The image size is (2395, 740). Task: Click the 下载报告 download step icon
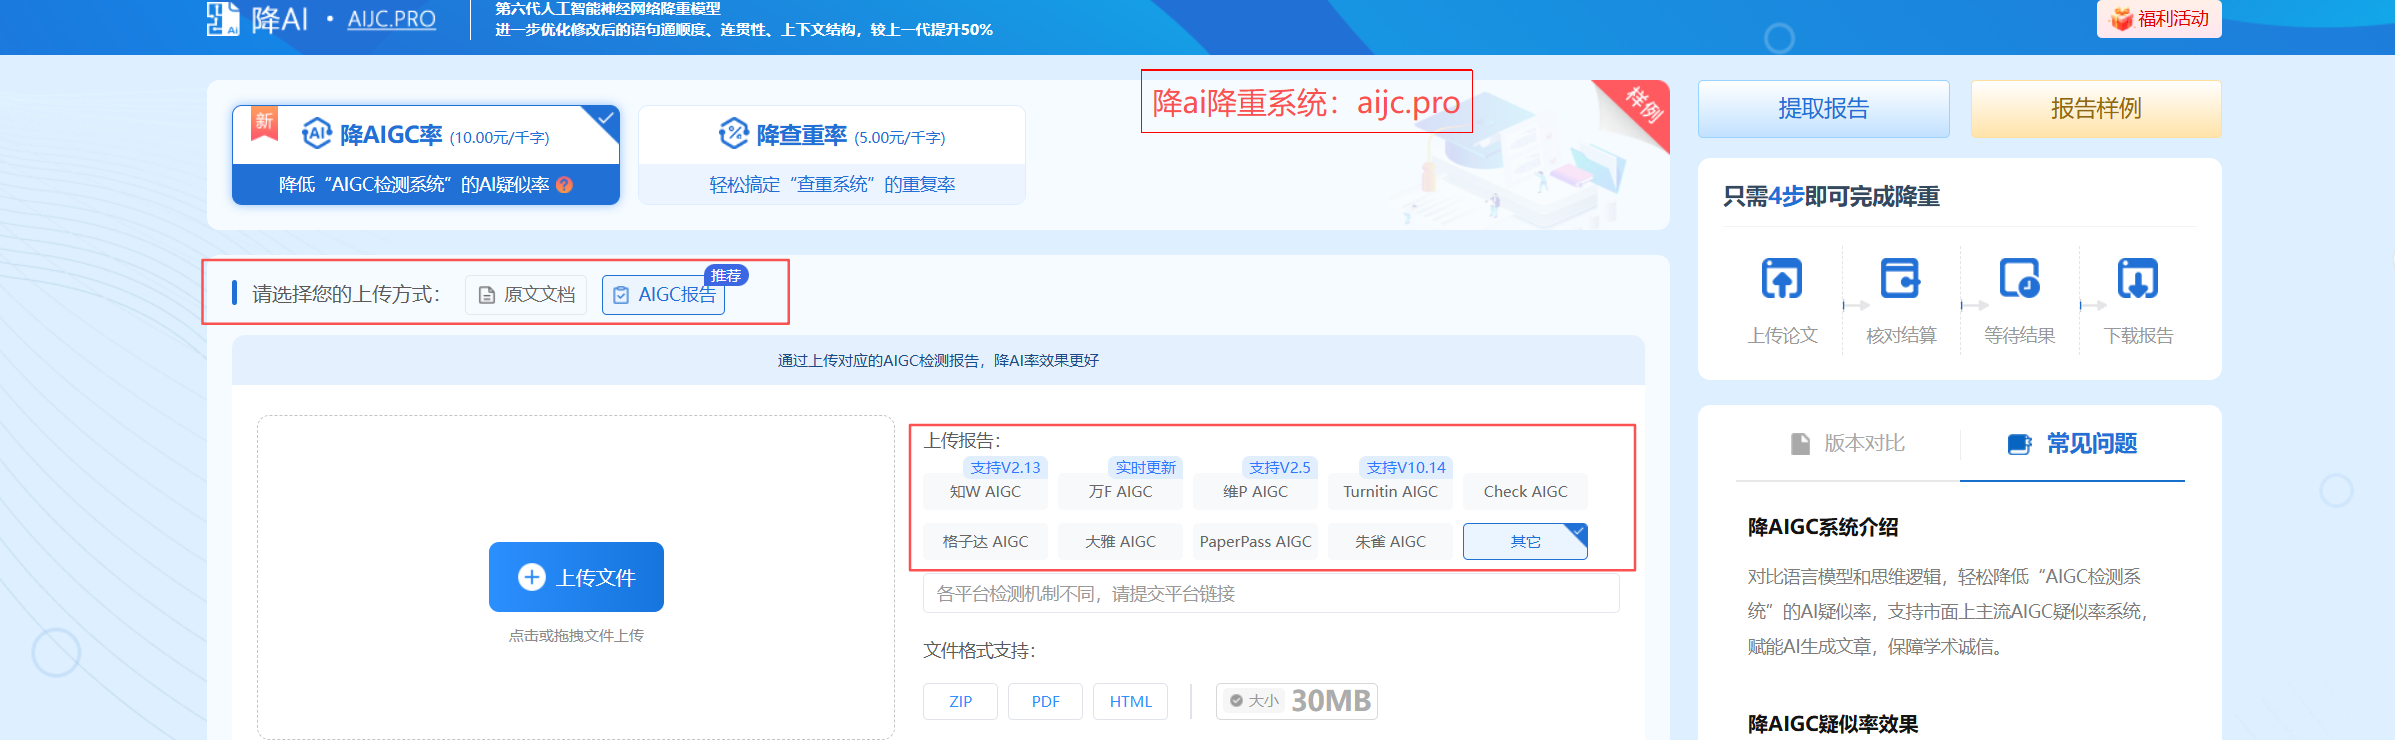pos(2137,279)
